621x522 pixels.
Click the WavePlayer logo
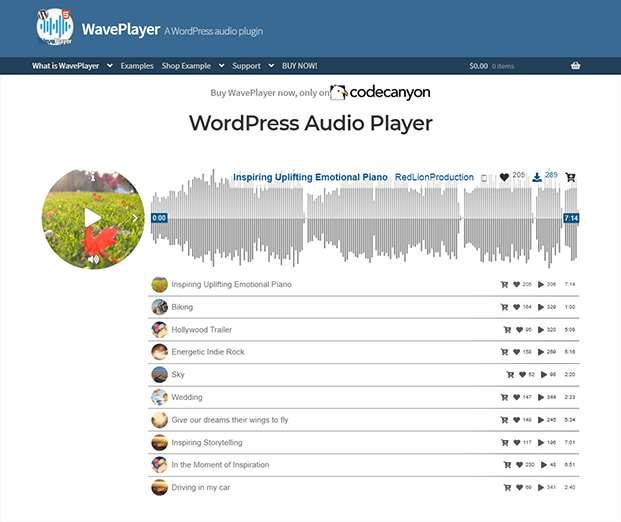click(x=55, y=27)
